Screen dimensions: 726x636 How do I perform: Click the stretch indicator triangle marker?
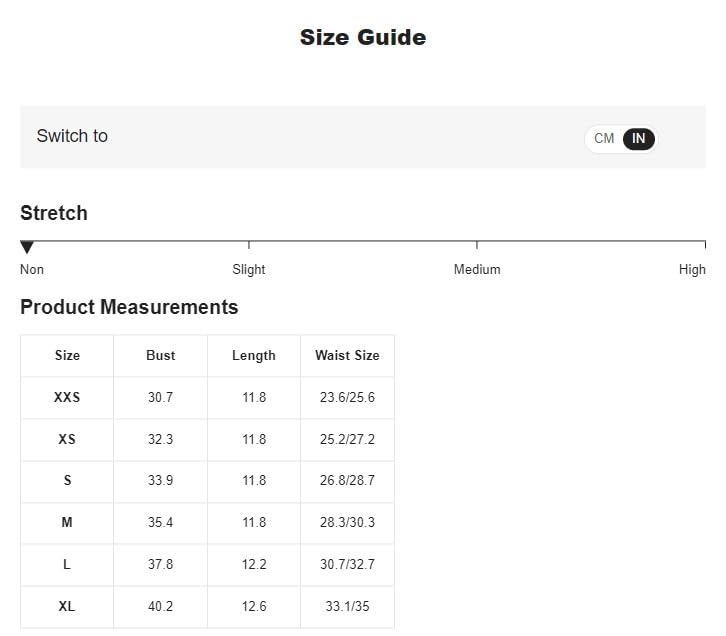(x=27, y=247)
